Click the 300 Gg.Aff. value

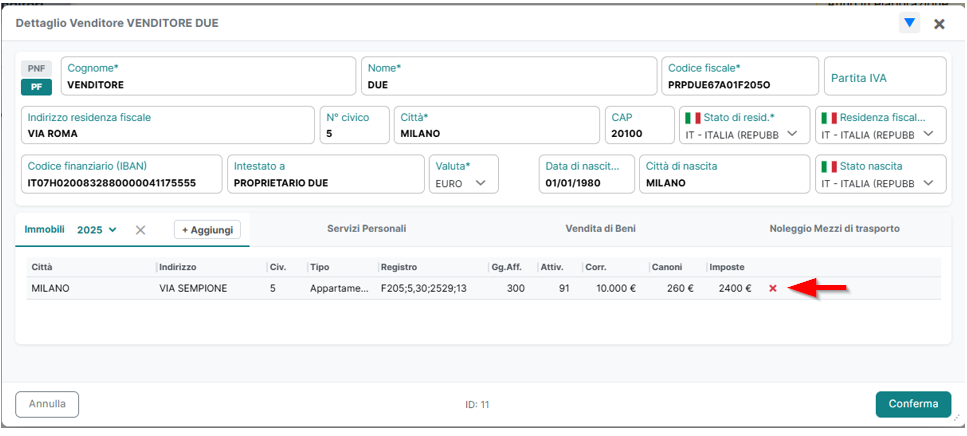click(516, 288)
